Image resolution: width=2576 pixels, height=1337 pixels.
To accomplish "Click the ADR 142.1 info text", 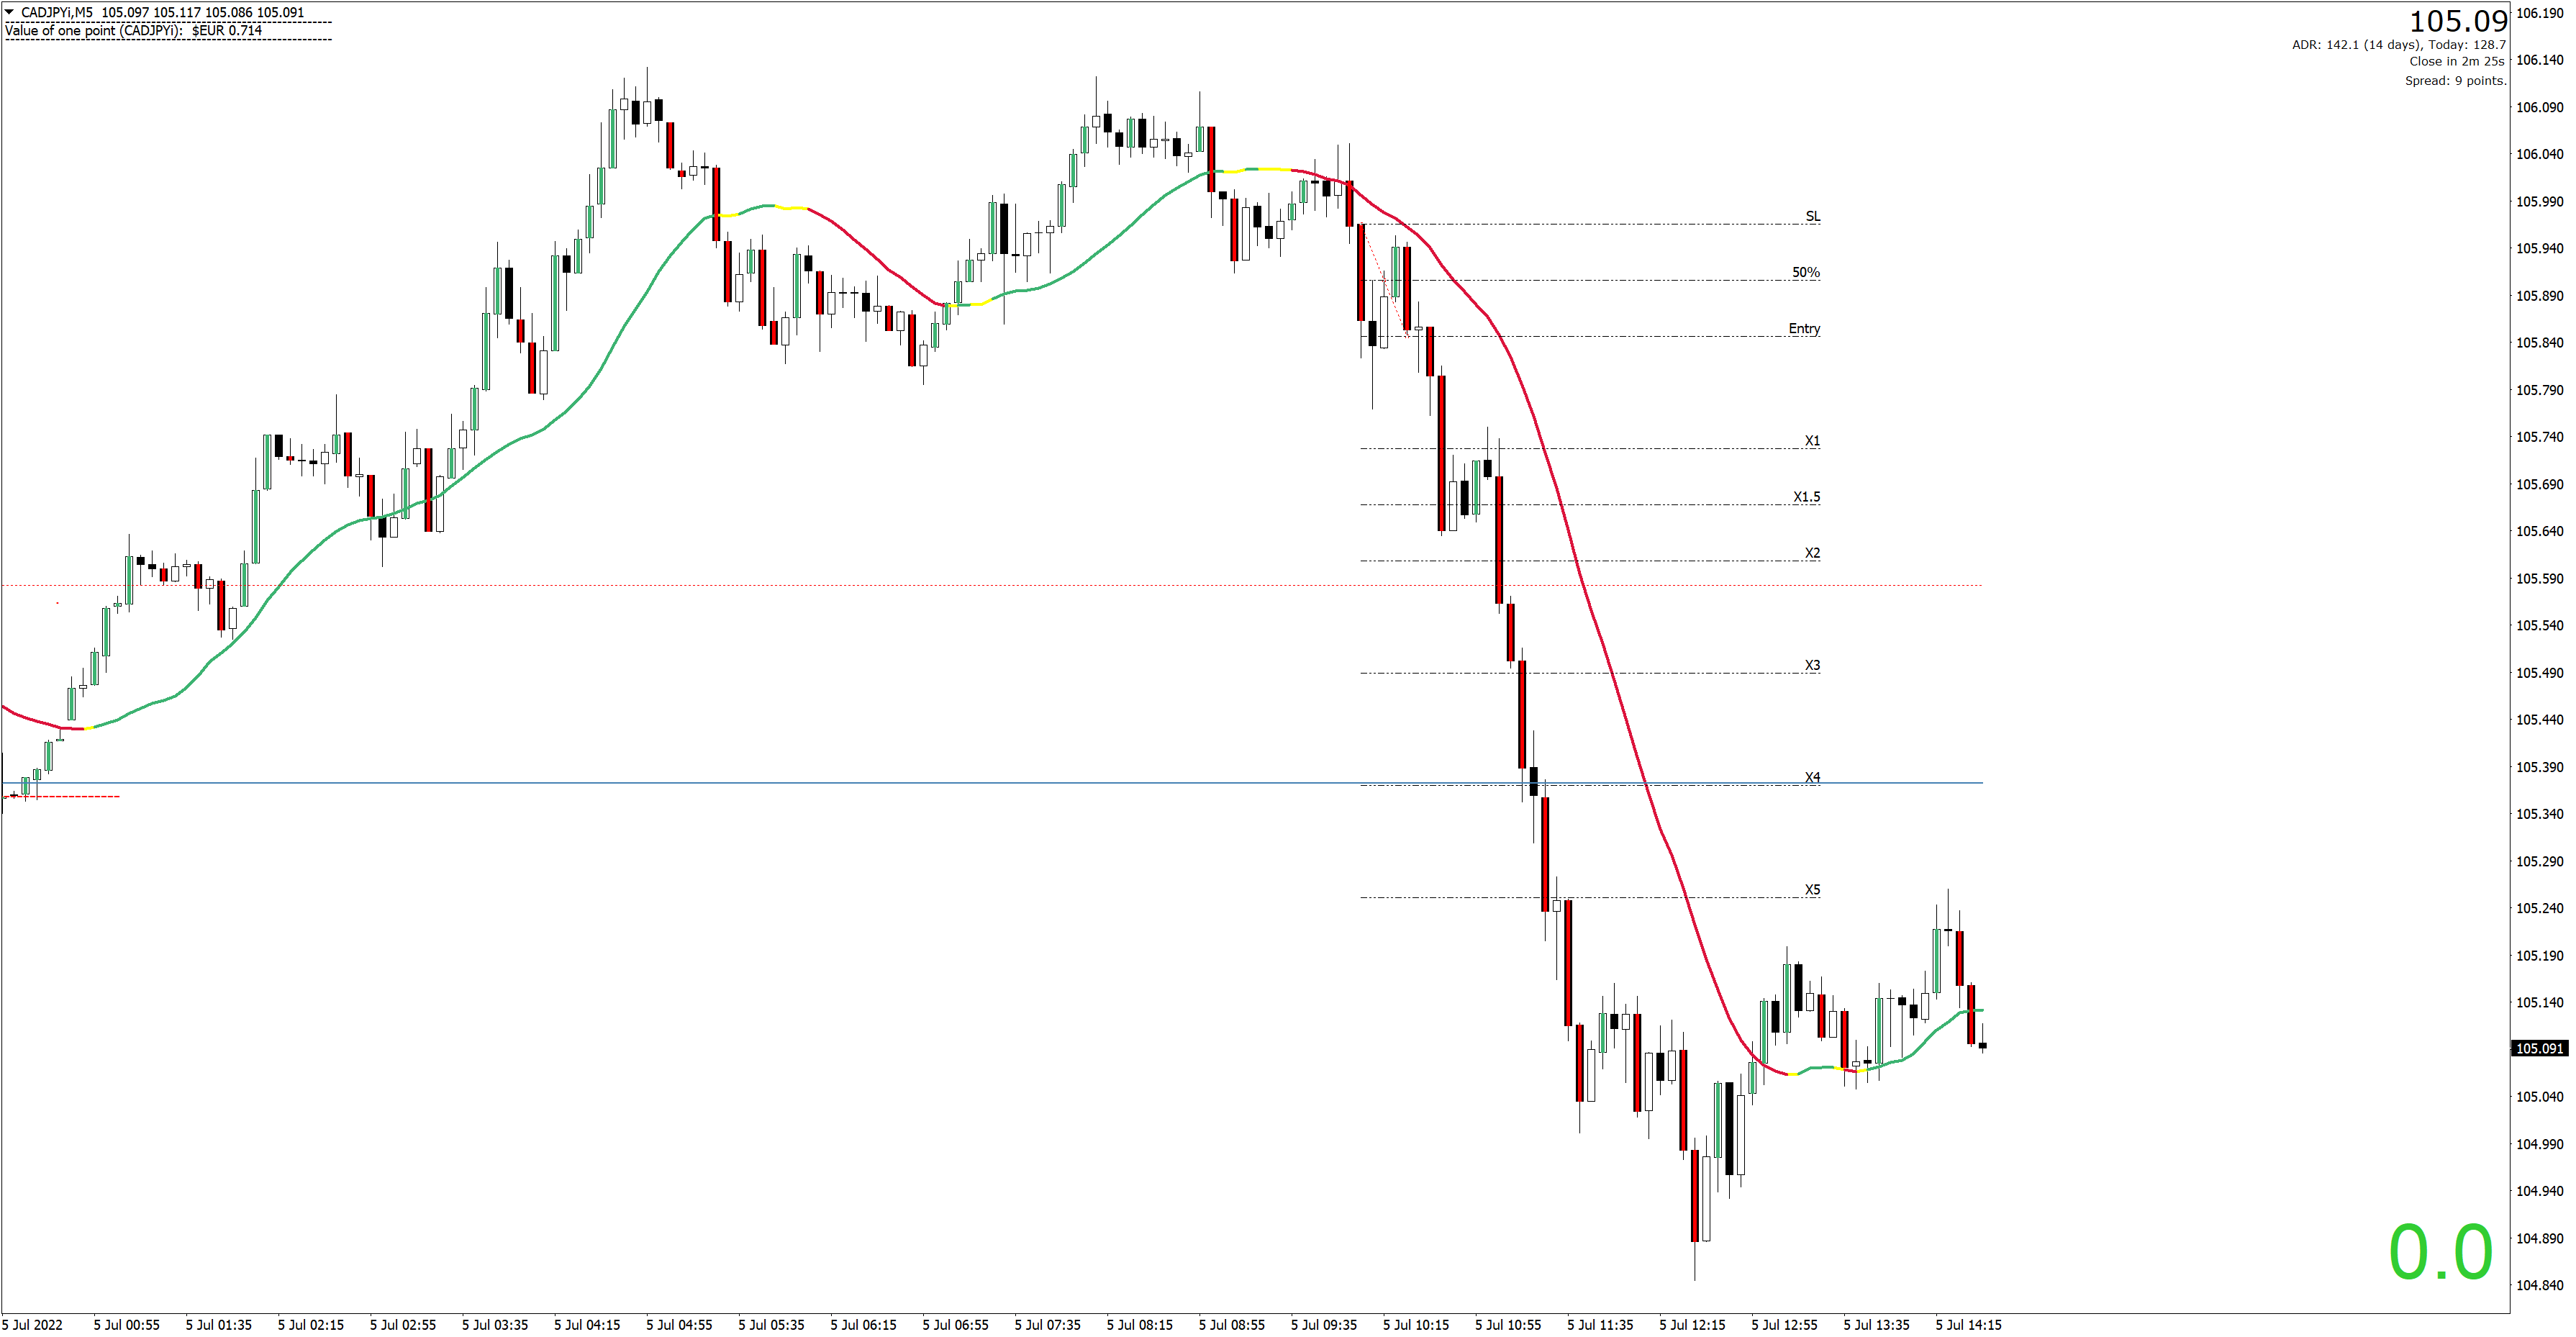I will 2398,44.
